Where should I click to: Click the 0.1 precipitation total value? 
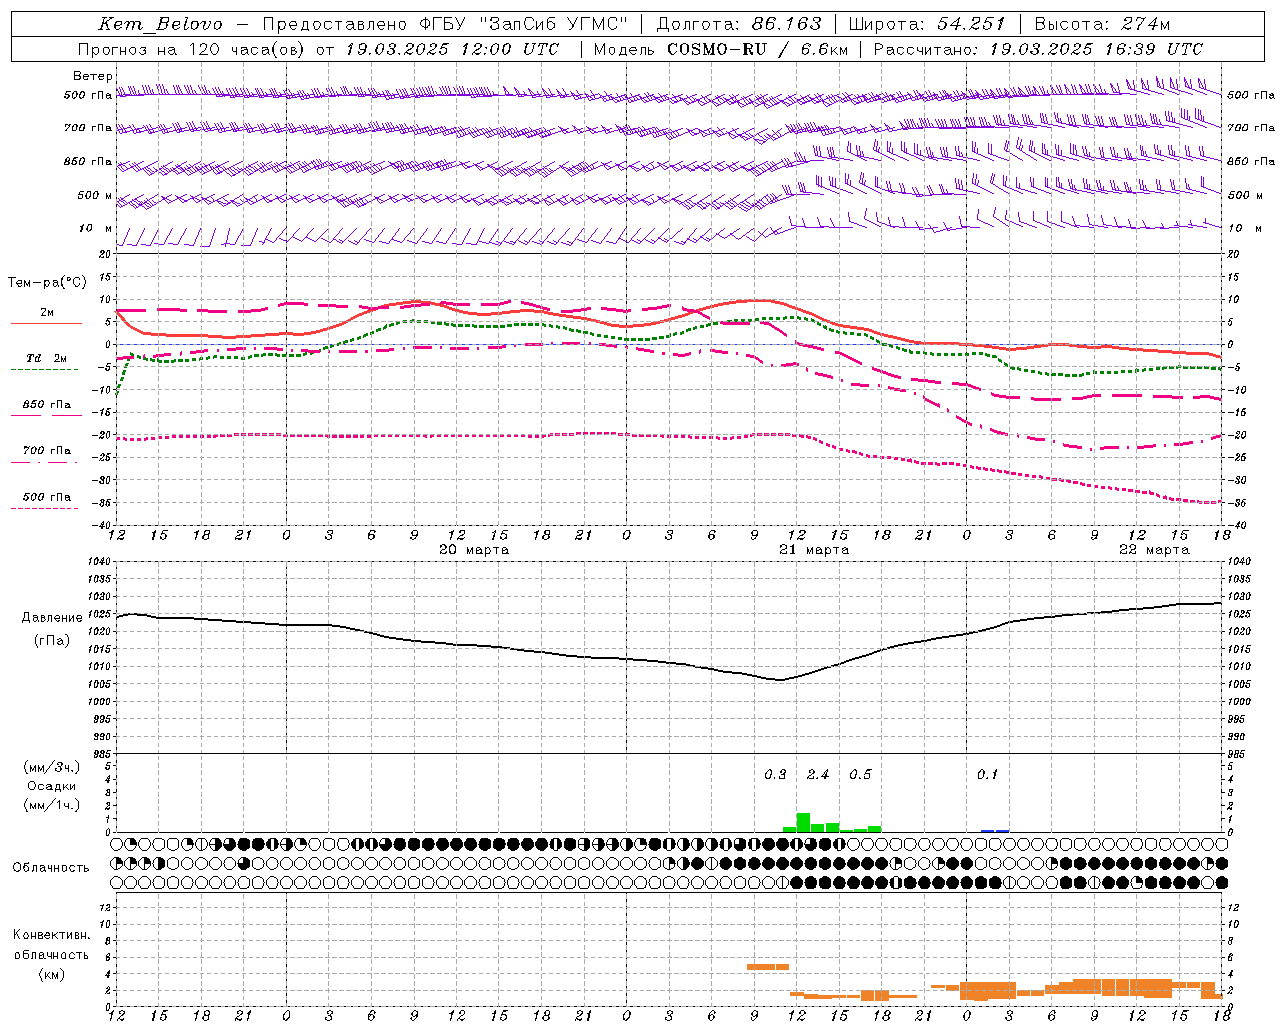tap(987, 774)
